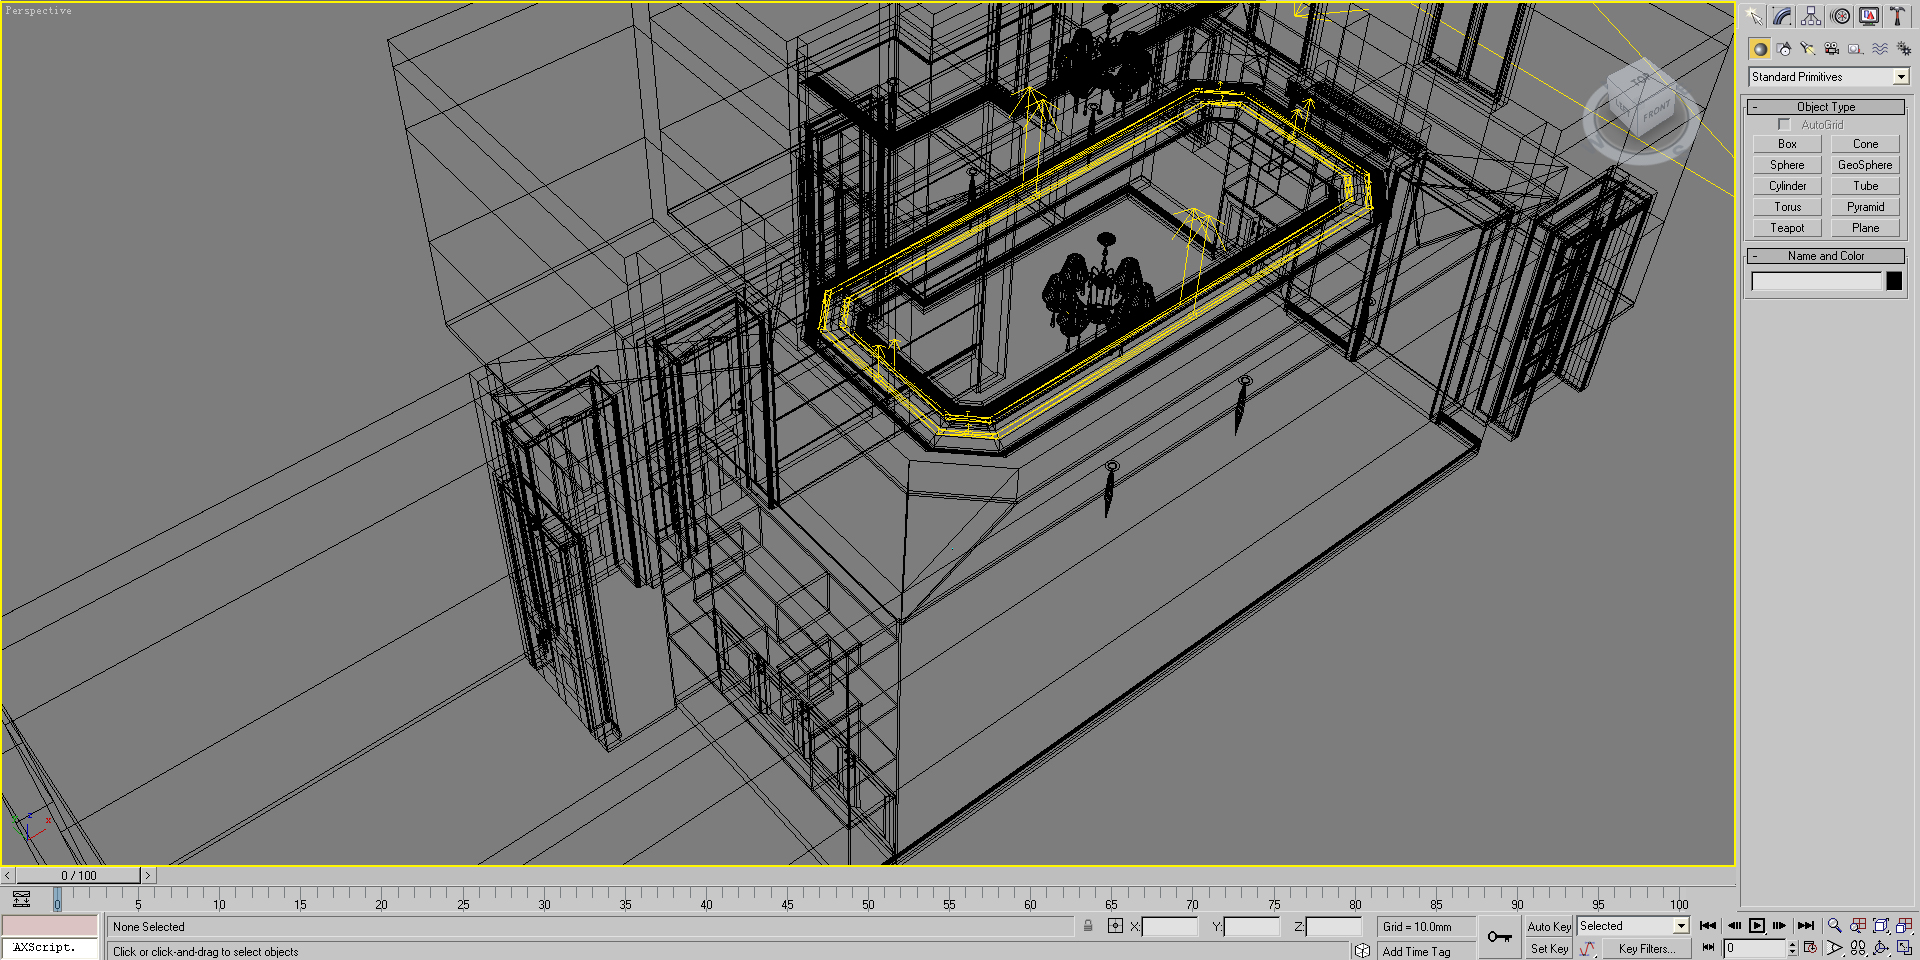Open the Modify command panel tab
The height and width of the screenshot is (960, 1920).
point(1782,16)
